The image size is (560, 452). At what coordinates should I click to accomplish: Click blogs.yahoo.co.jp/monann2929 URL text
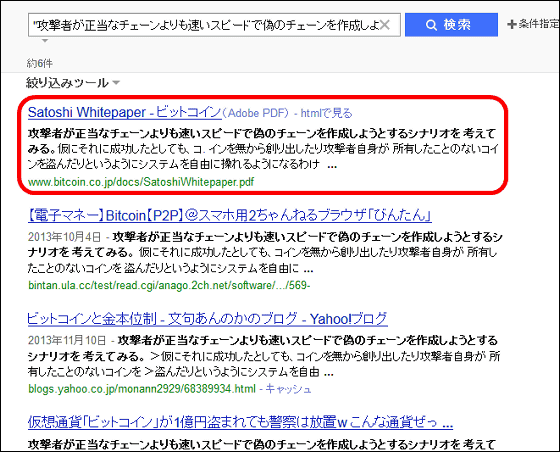[142, 389]
